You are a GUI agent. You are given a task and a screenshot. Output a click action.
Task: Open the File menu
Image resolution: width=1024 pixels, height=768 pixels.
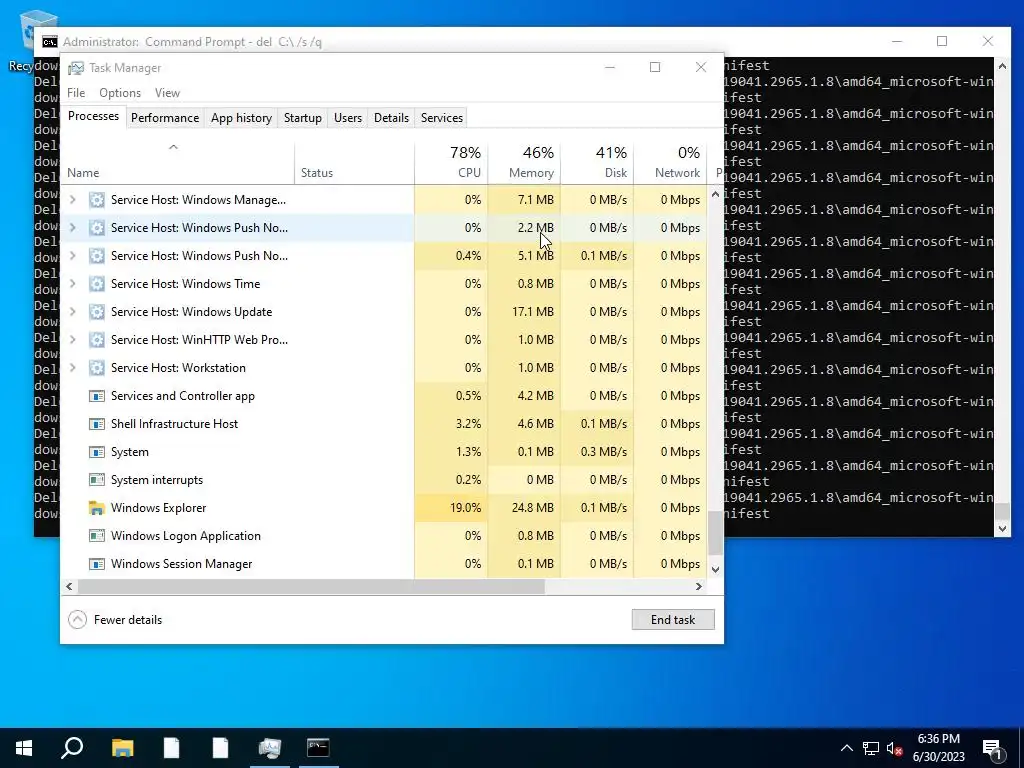pyautogui.click(x=76, y=93)
